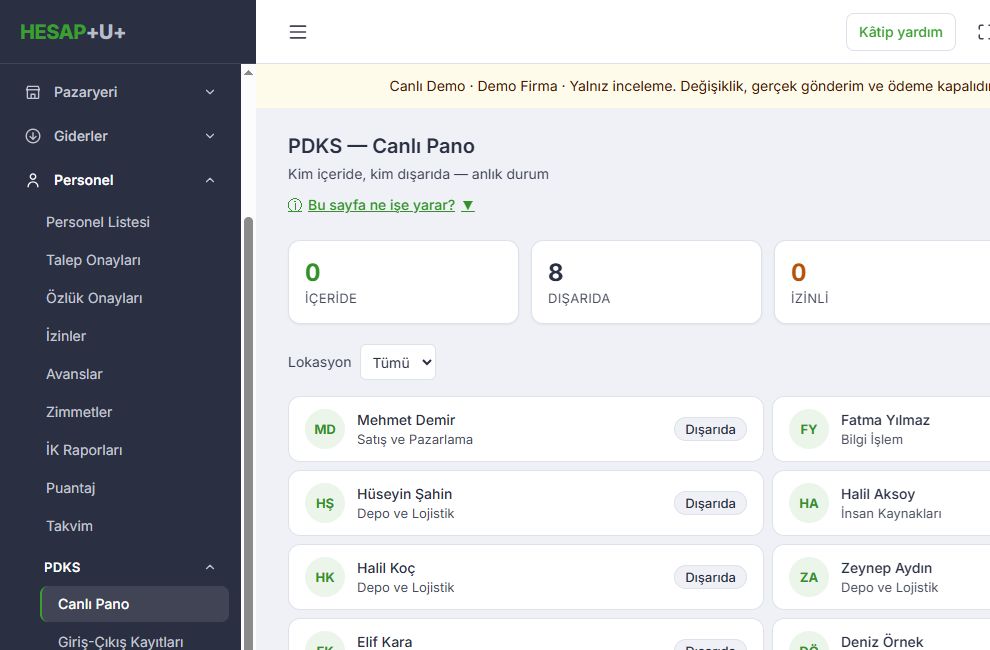Click the Canlı Demo banner text
This screenshot has height=650, width=990.
click(x=689, y=86)
